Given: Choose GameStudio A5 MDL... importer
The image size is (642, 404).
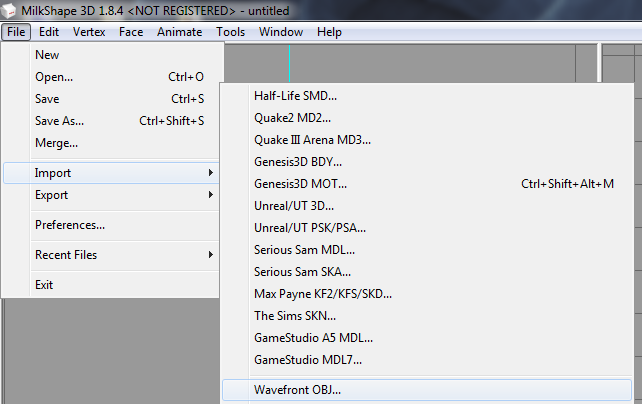Looking at the screenshot, I should click(427, 338).
